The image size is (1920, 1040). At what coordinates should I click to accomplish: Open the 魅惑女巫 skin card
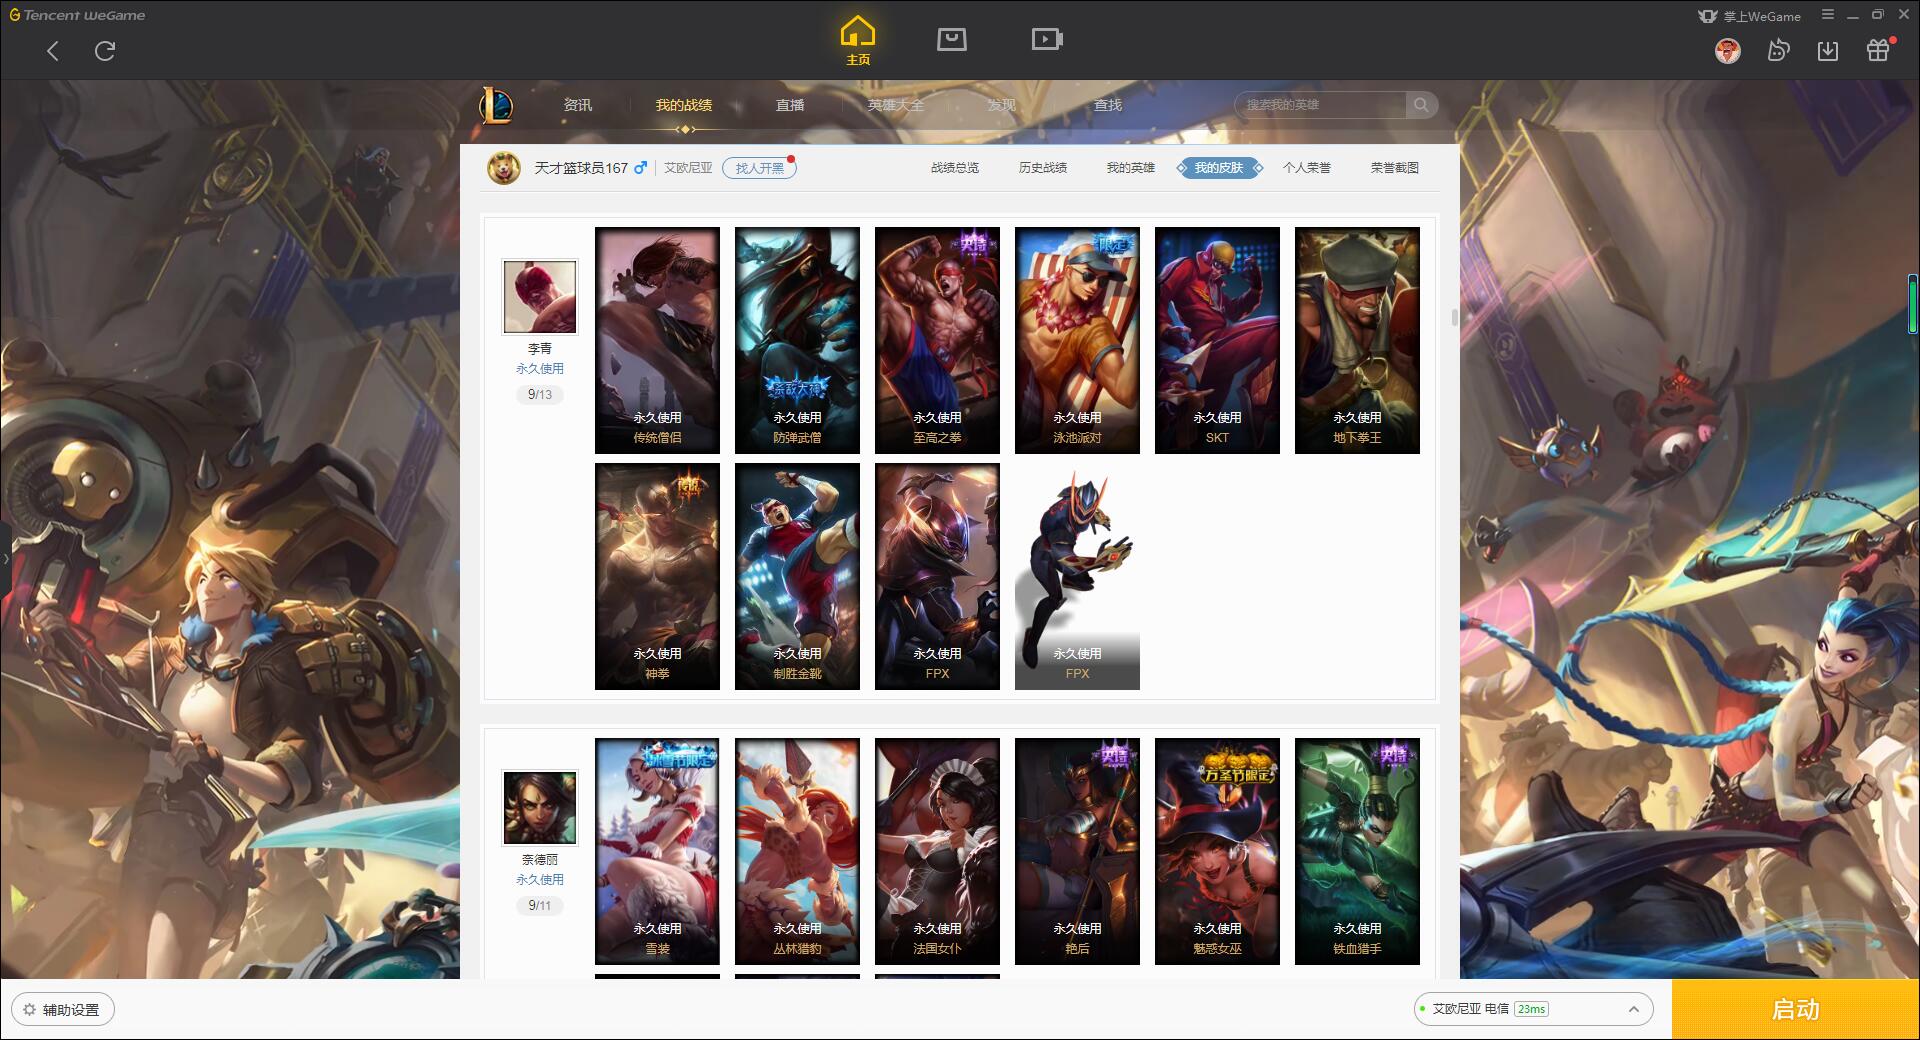pyautogui.click(x=1217, y=851)
